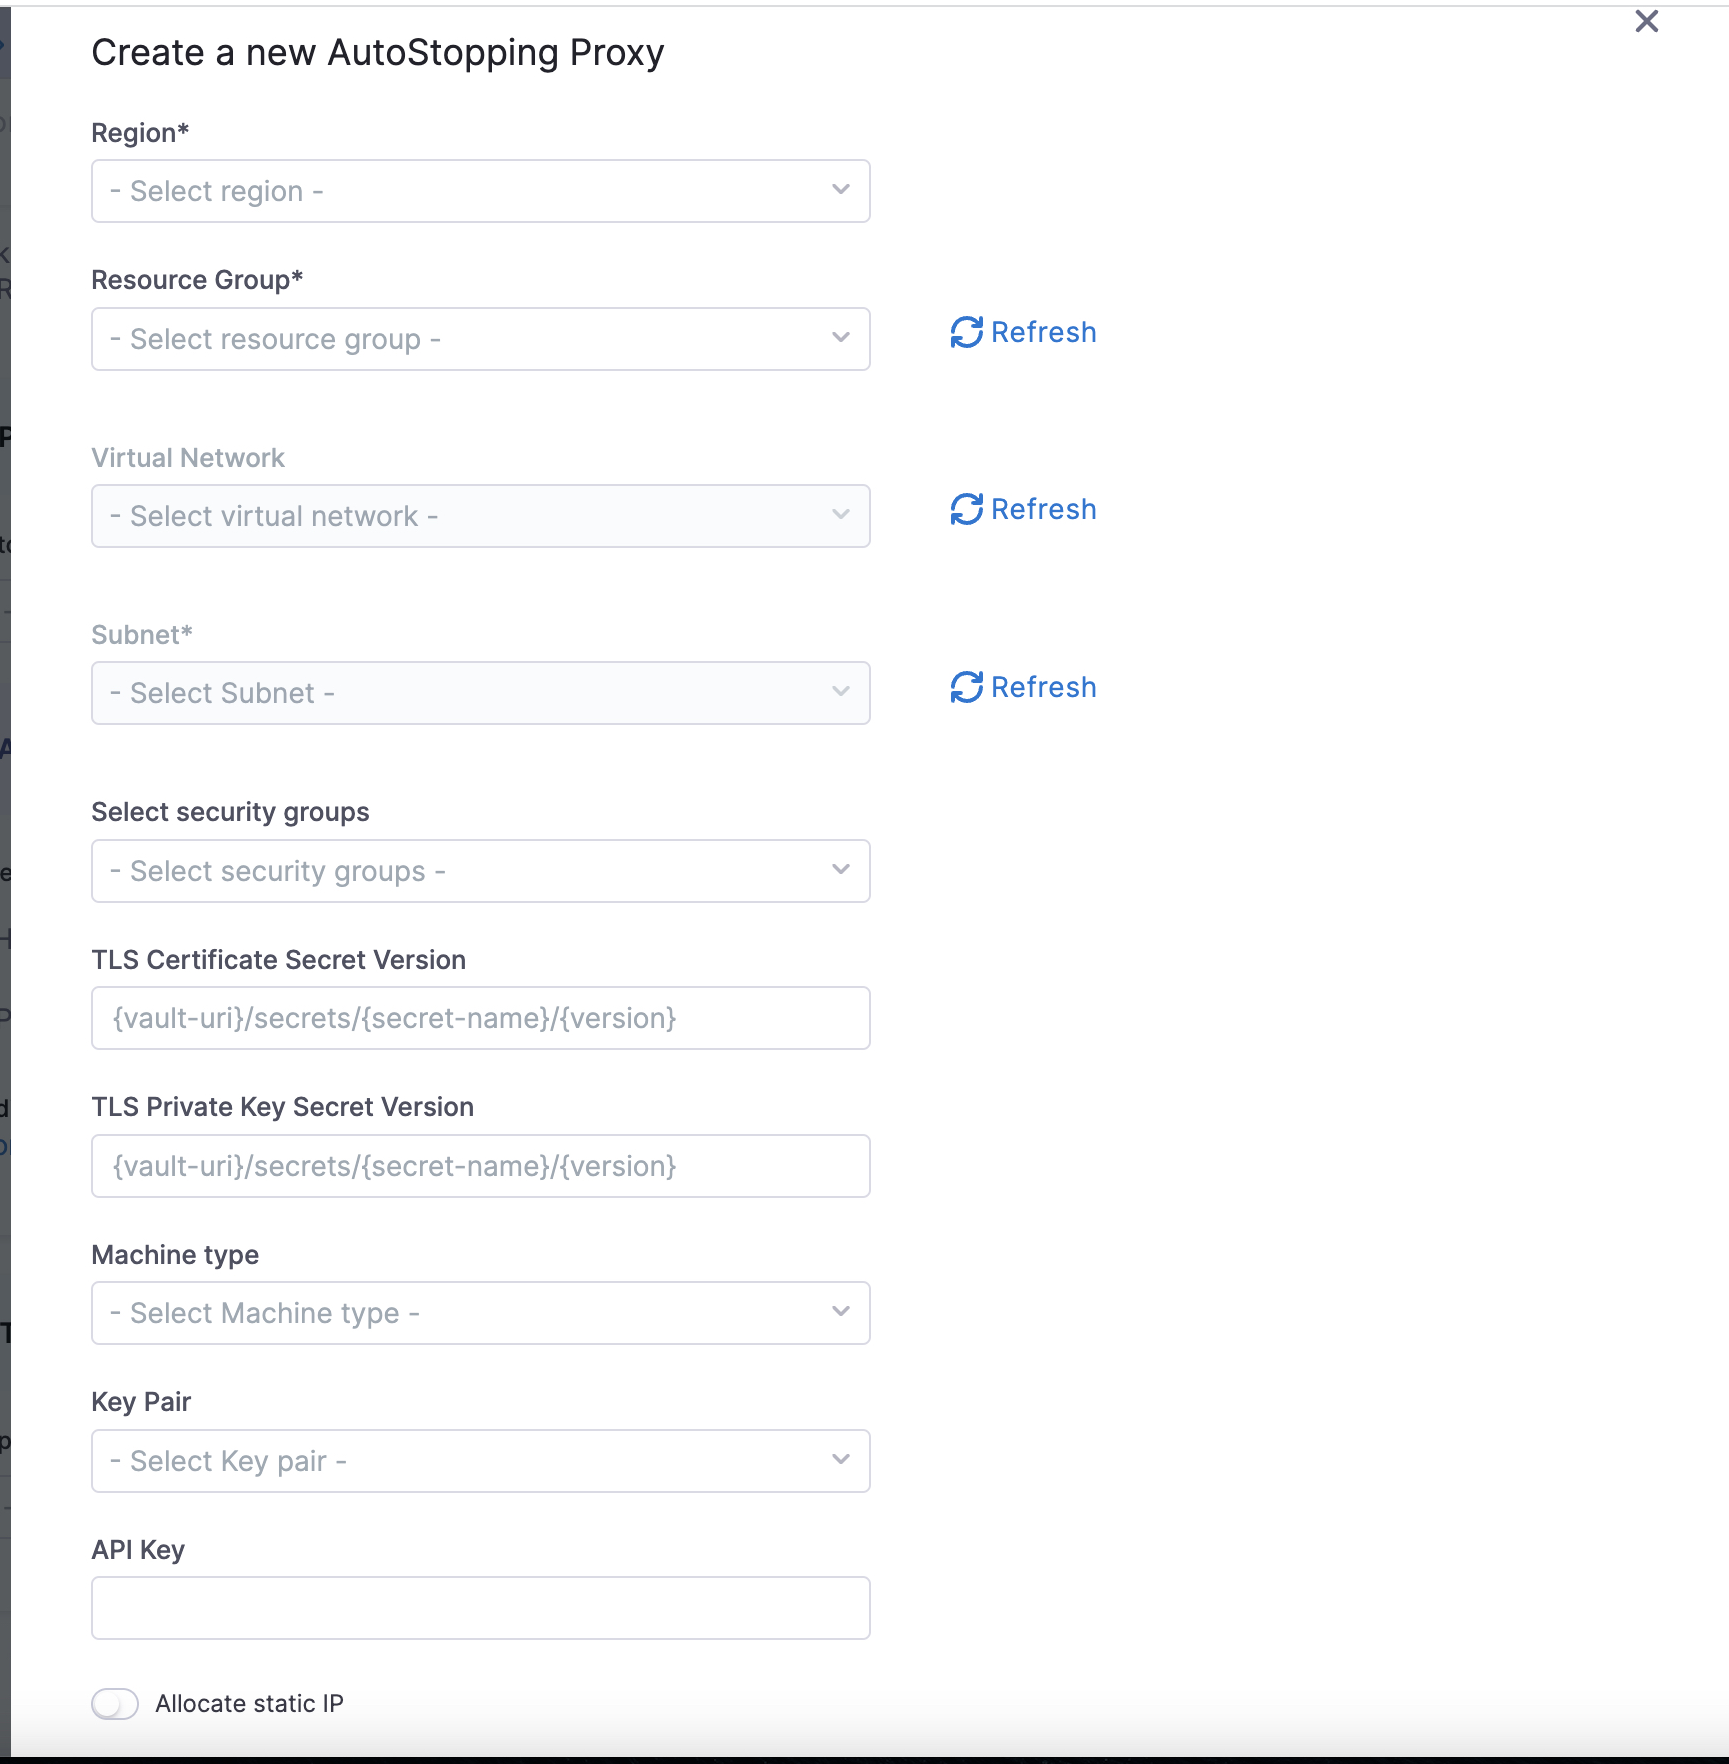Open the Select Key pair combo box

click(x=481, y=1461)
